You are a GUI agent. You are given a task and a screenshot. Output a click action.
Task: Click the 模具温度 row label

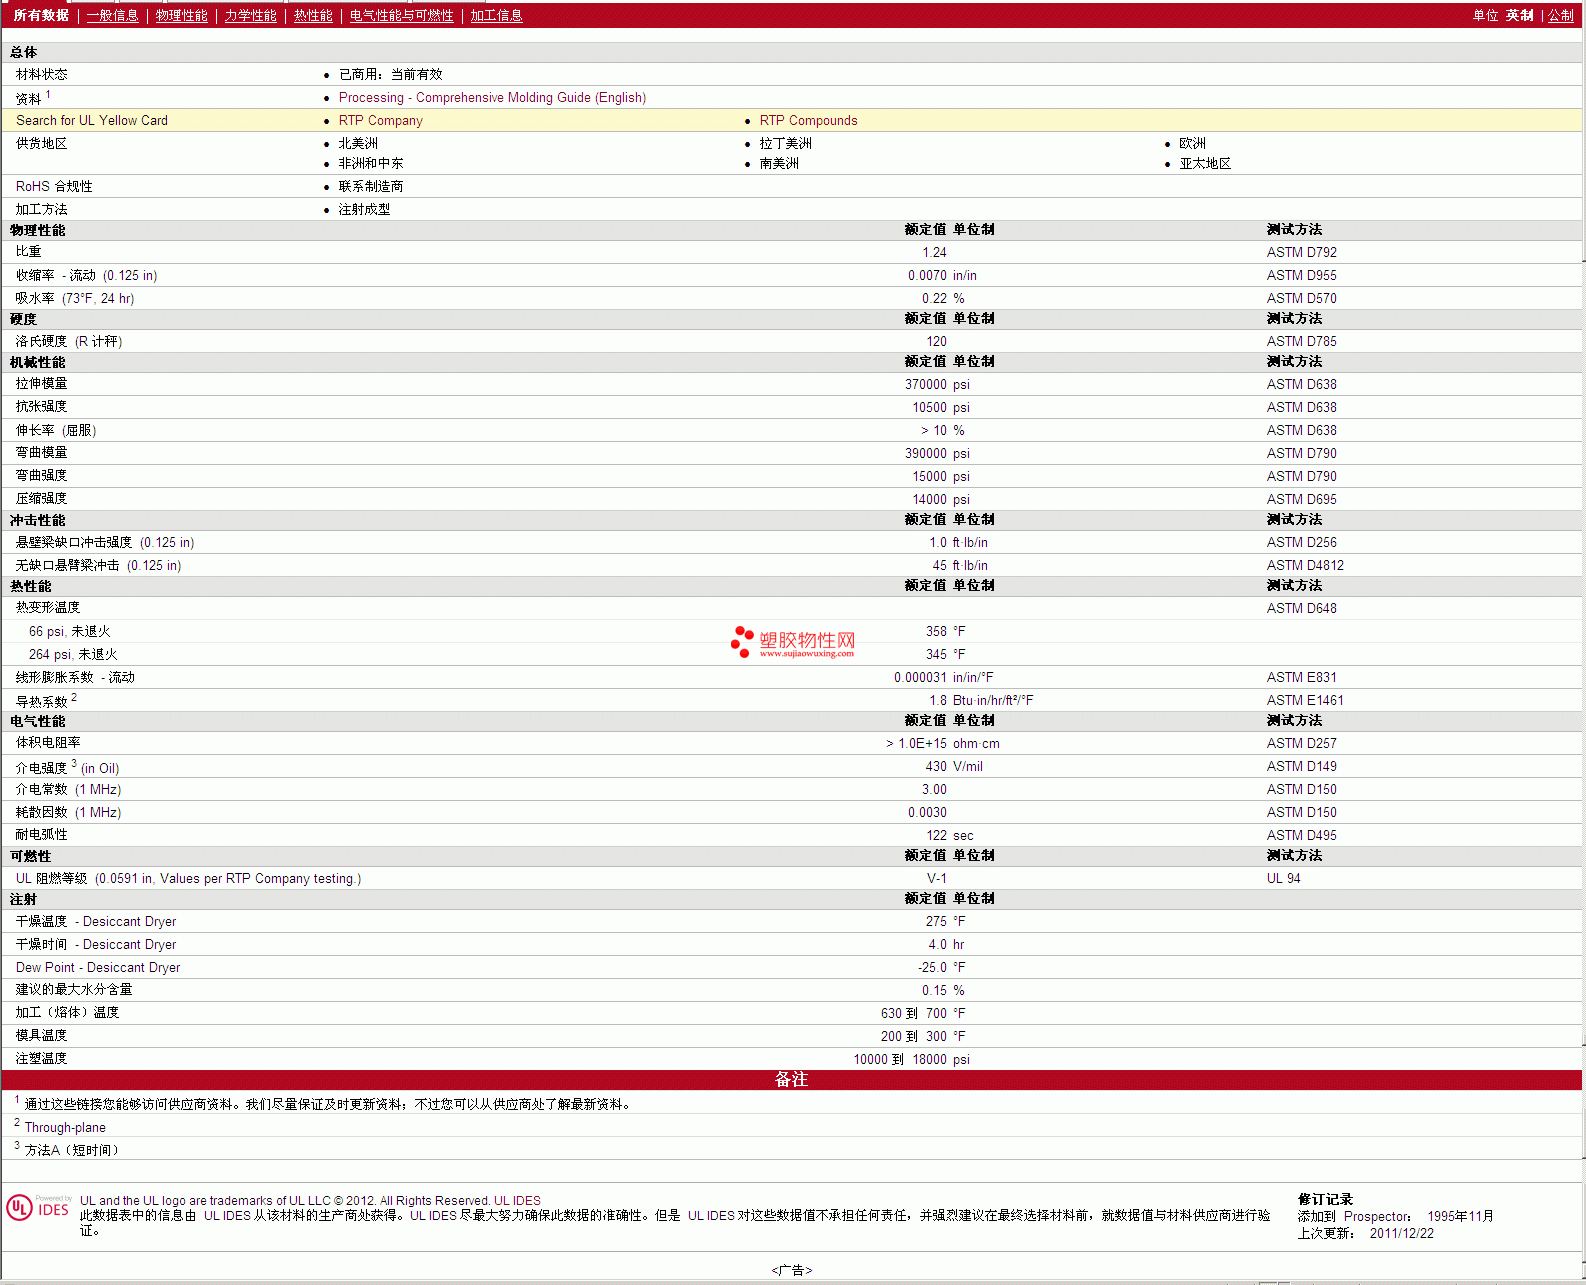click(x=41, y=1036)
